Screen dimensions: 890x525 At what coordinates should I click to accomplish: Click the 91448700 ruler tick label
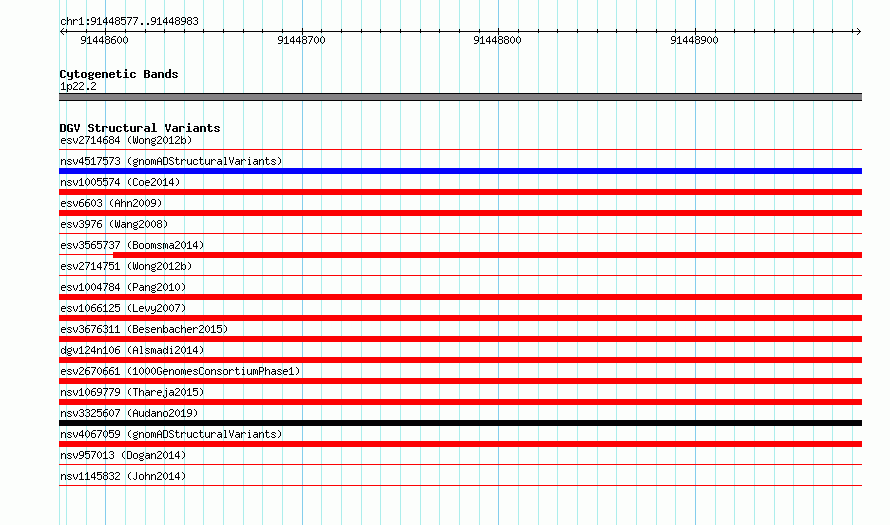click(x=301, y=40)
